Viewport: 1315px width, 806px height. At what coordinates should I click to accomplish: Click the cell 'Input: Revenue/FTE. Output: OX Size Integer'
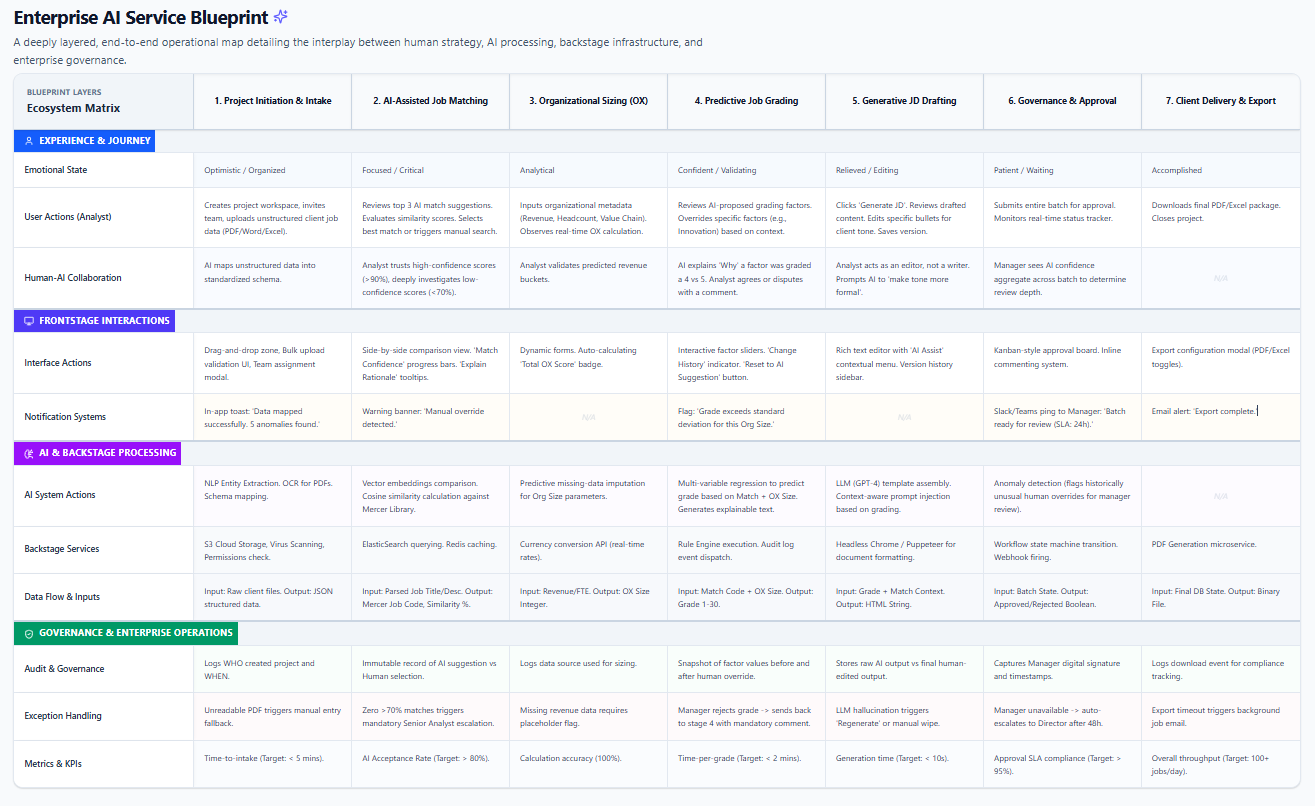588,597
